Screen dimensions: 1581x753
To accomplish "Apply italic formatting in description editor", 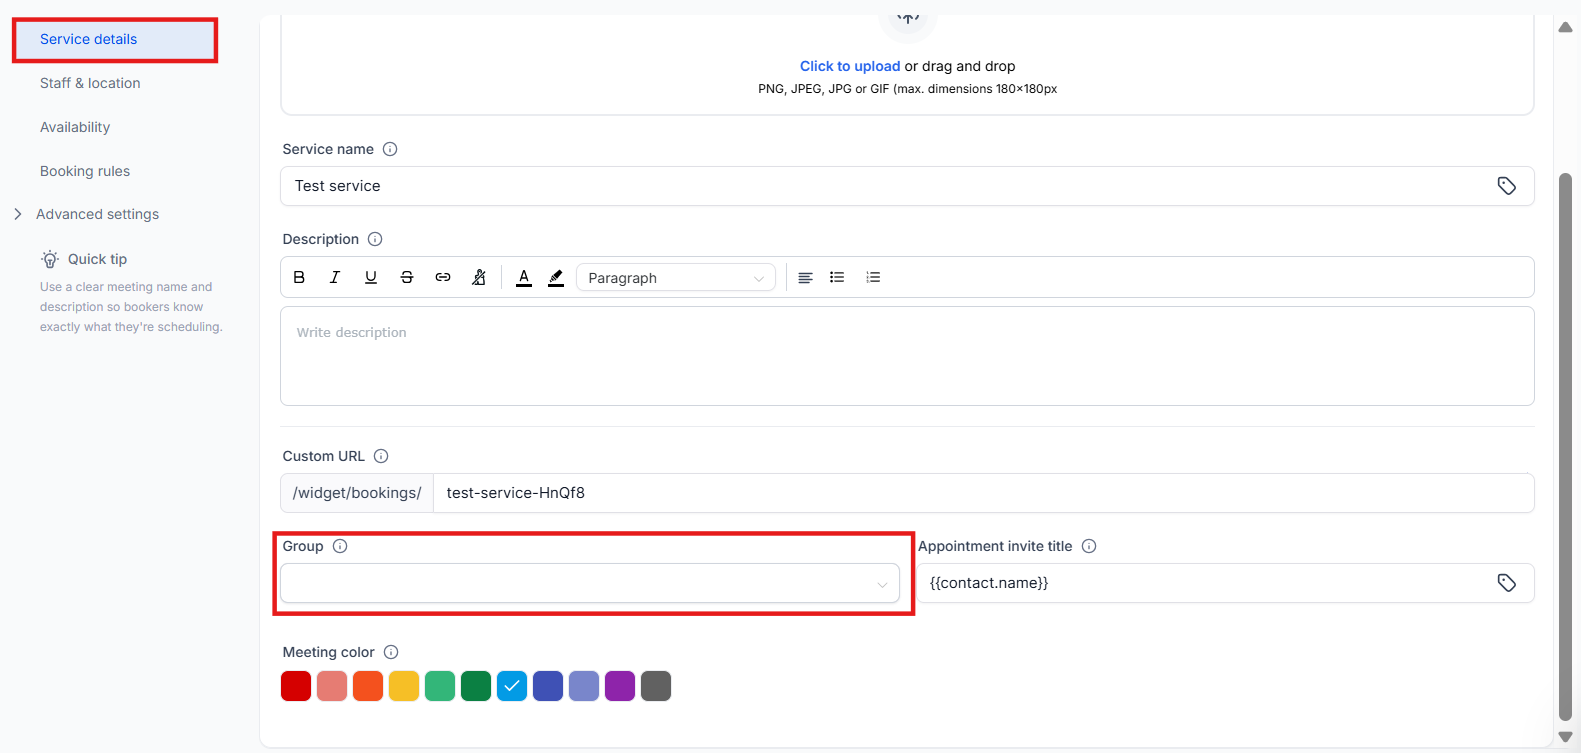I will [335, 278].
